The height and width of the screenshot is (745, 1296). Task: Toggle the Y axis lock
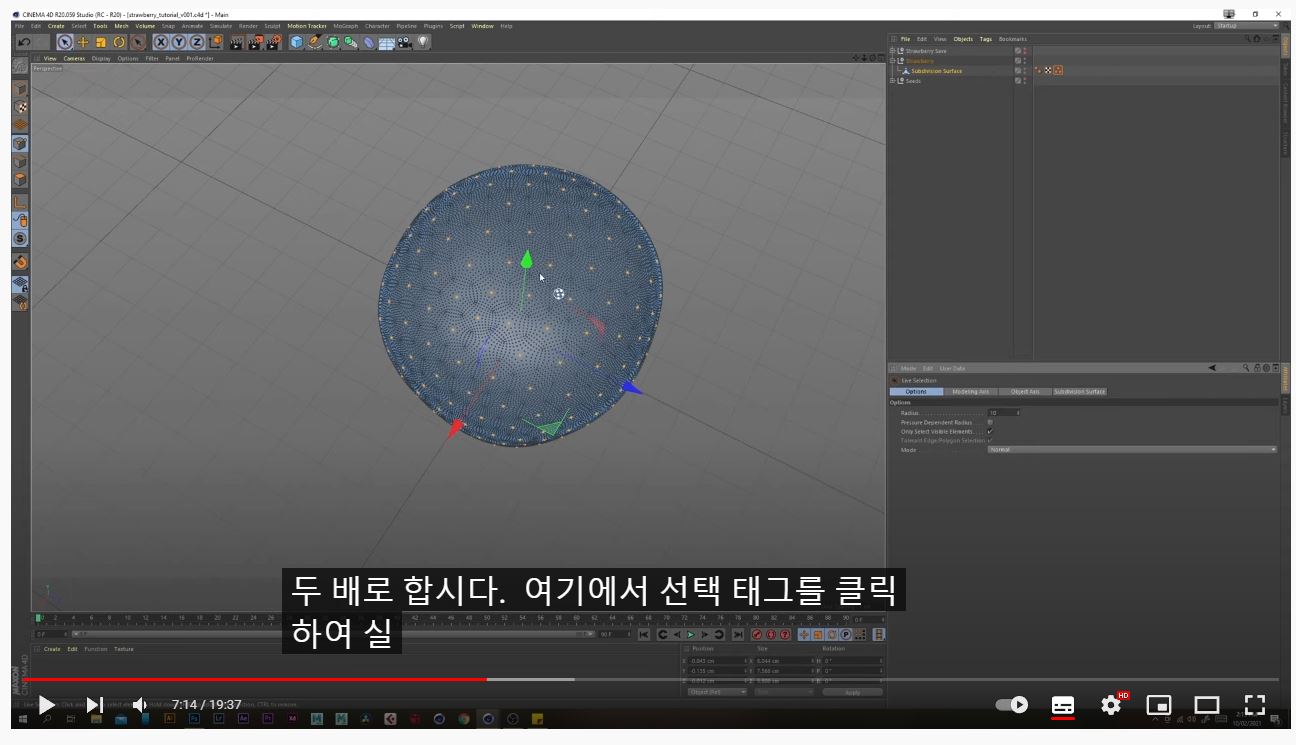tap(179, 42)
